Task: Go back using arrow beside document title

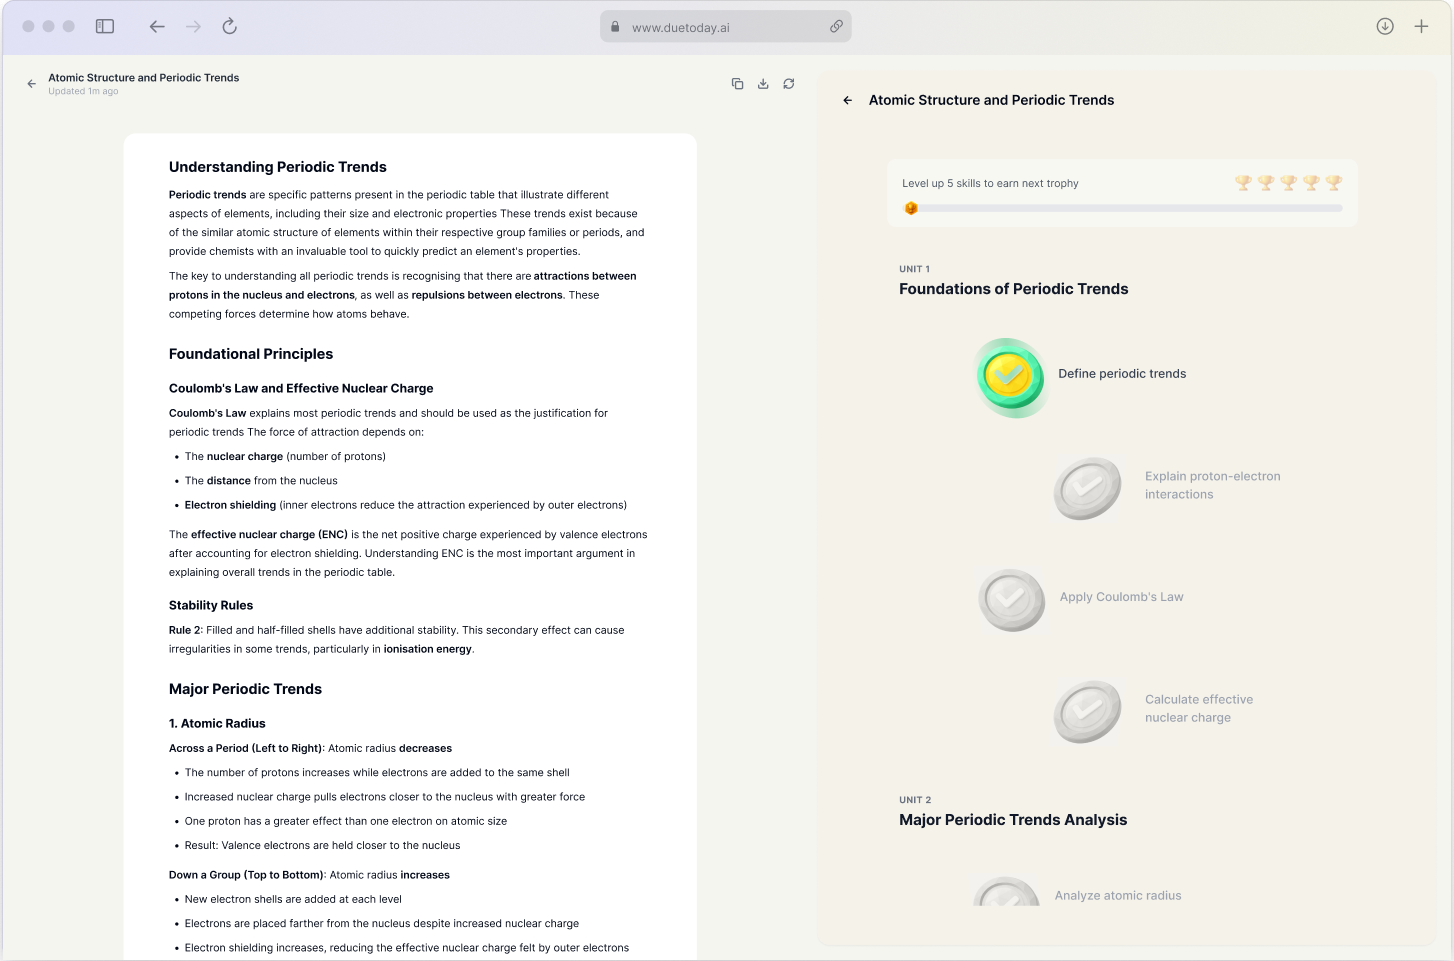Action: tap(32, 84)
